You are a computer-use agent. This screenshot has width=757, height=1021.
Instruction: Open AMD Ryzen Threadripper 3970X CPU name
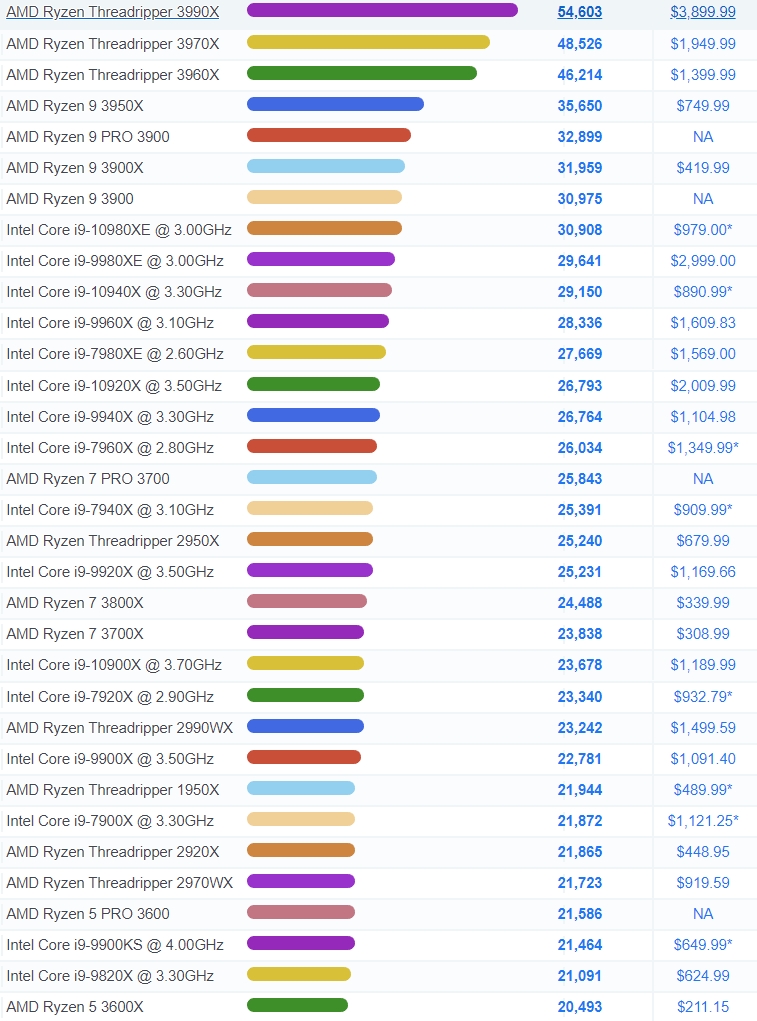click(113, 44)
